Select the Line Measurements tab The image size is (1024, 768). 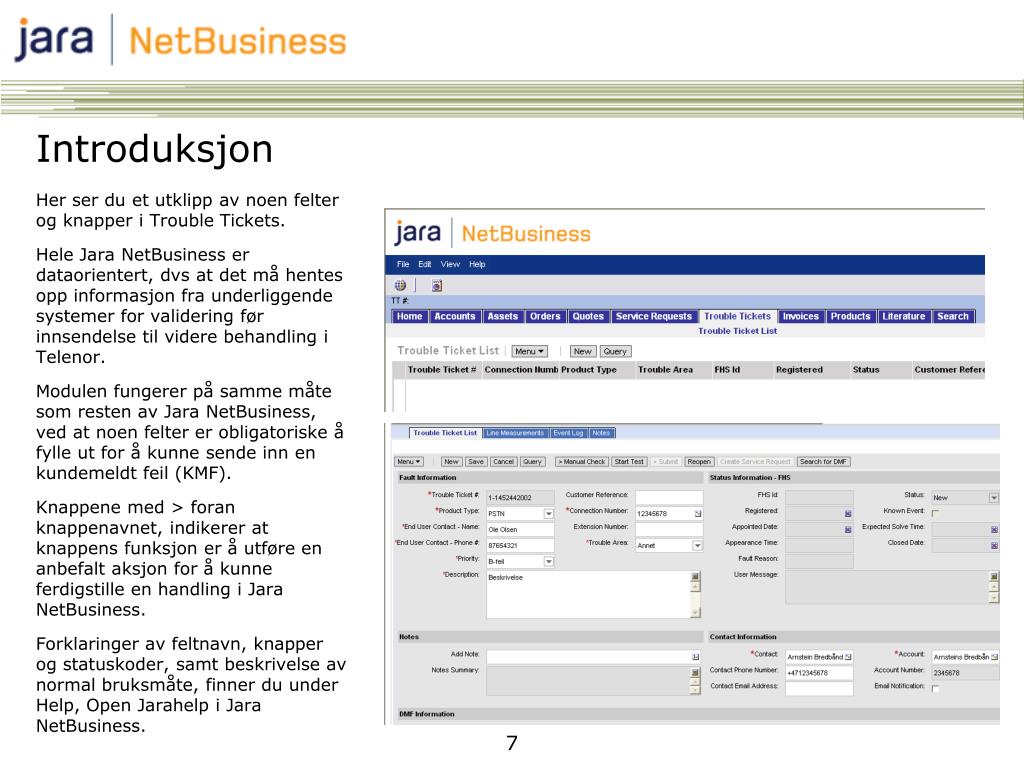(515, 433)
